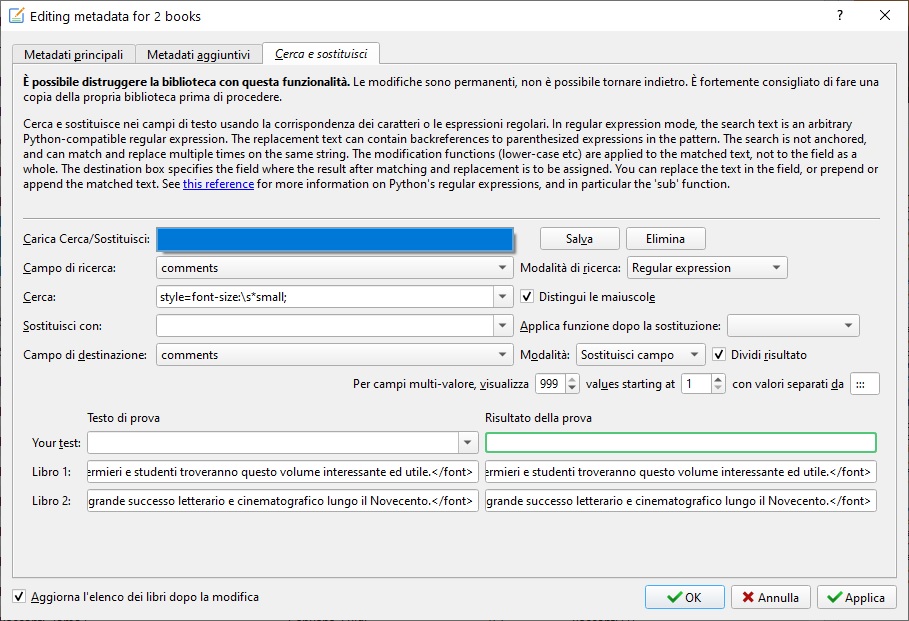Increase the visualizza 999 spinner value
The width and height of the screenshot is (909, 621).
coord(572,379)
